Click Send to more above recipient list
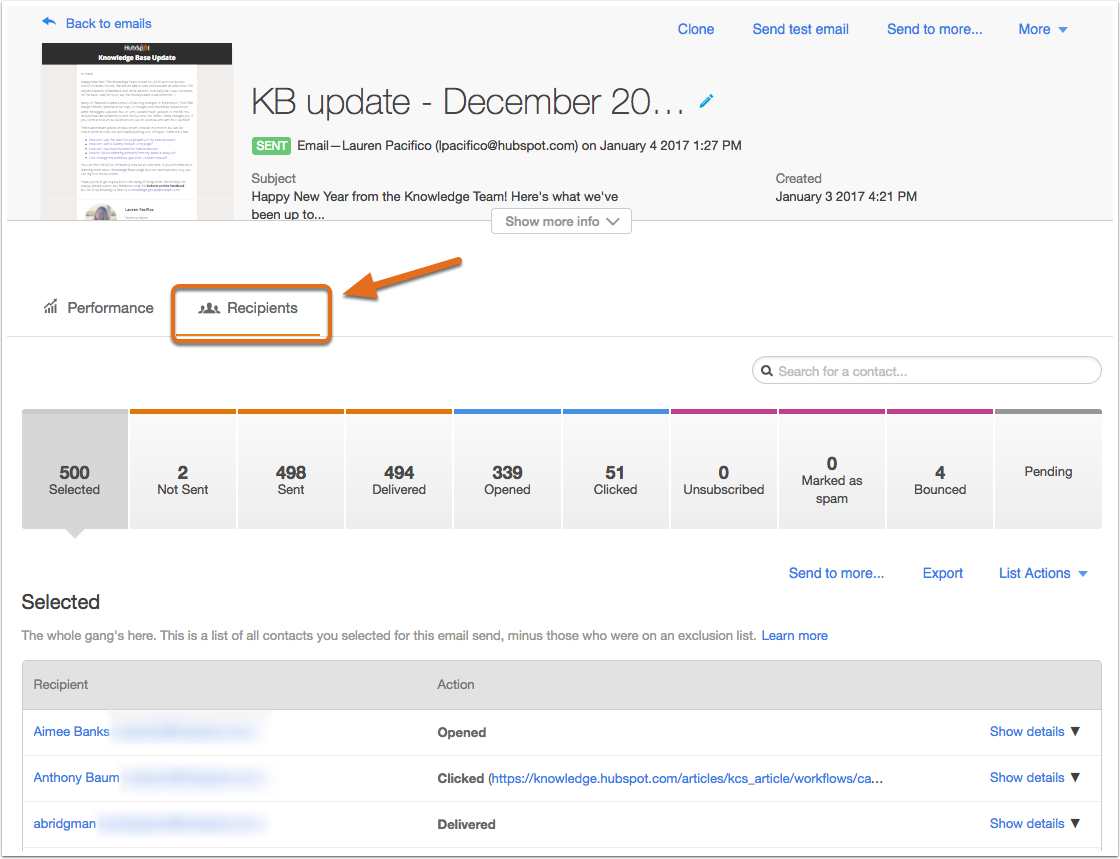1120x859 pixels. pos(836,573)
